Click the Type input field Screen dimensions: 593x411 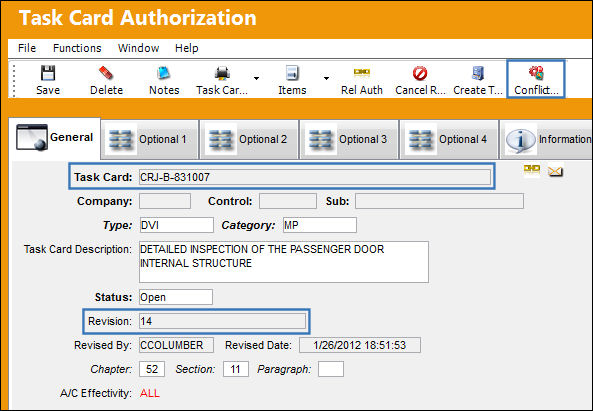176,225
